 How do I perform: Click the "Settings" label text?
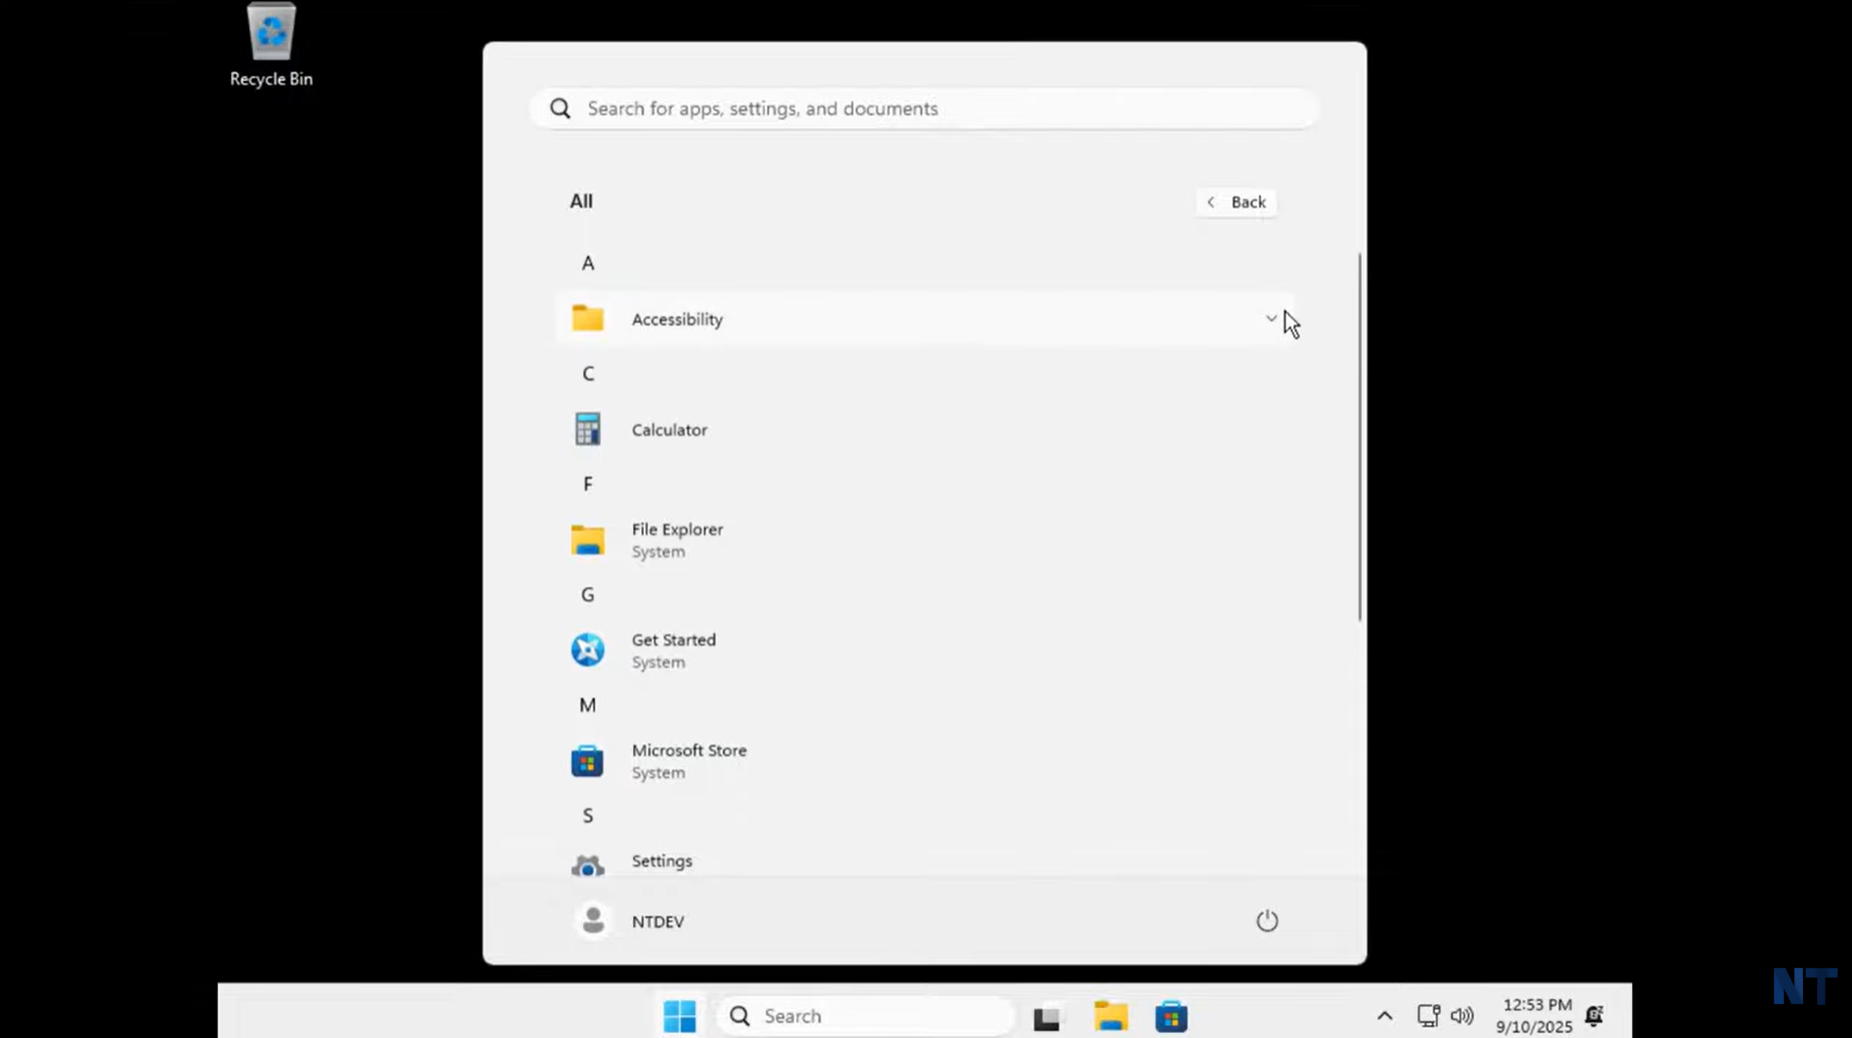click(661, 861)
